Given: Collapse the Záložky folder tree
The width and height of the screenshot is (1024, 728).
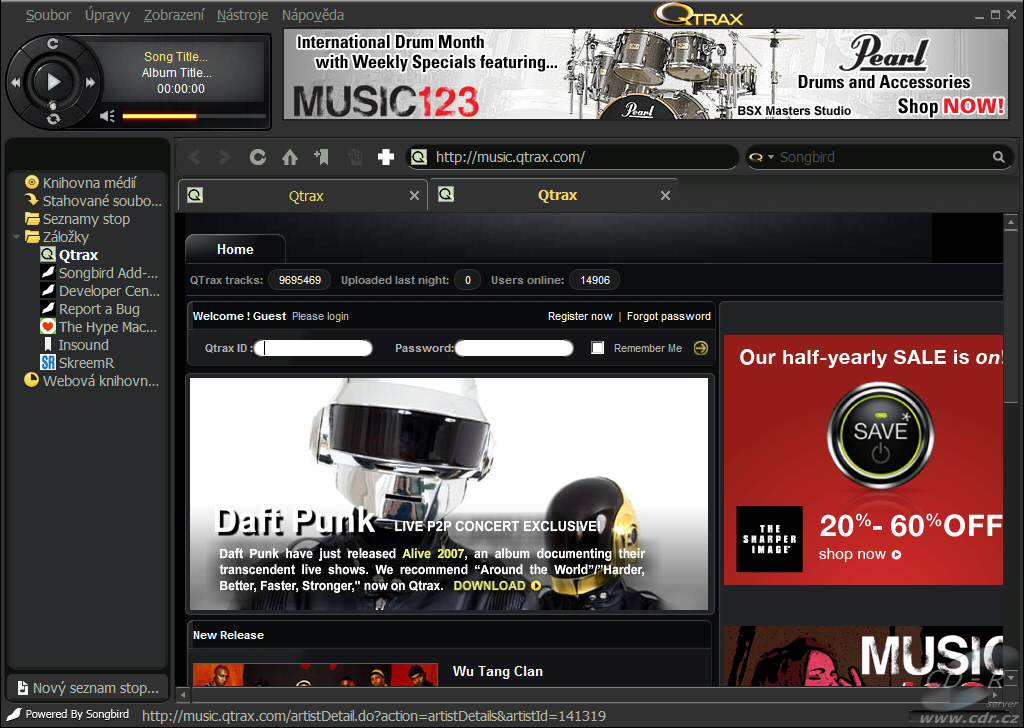Looking at the screenshot, I should tap(16, 237).
